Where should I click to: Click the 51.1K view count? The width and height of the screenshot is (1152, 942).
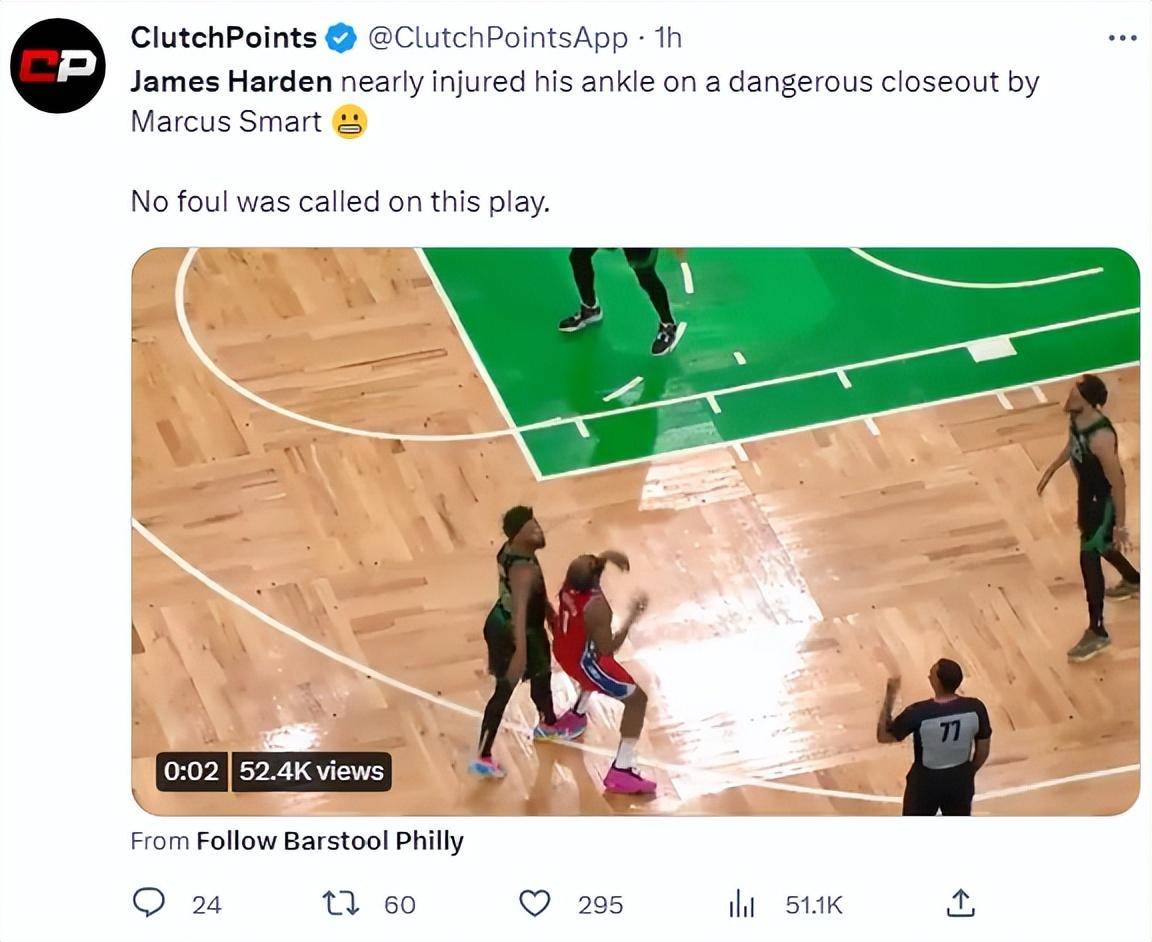click(814, 905)
